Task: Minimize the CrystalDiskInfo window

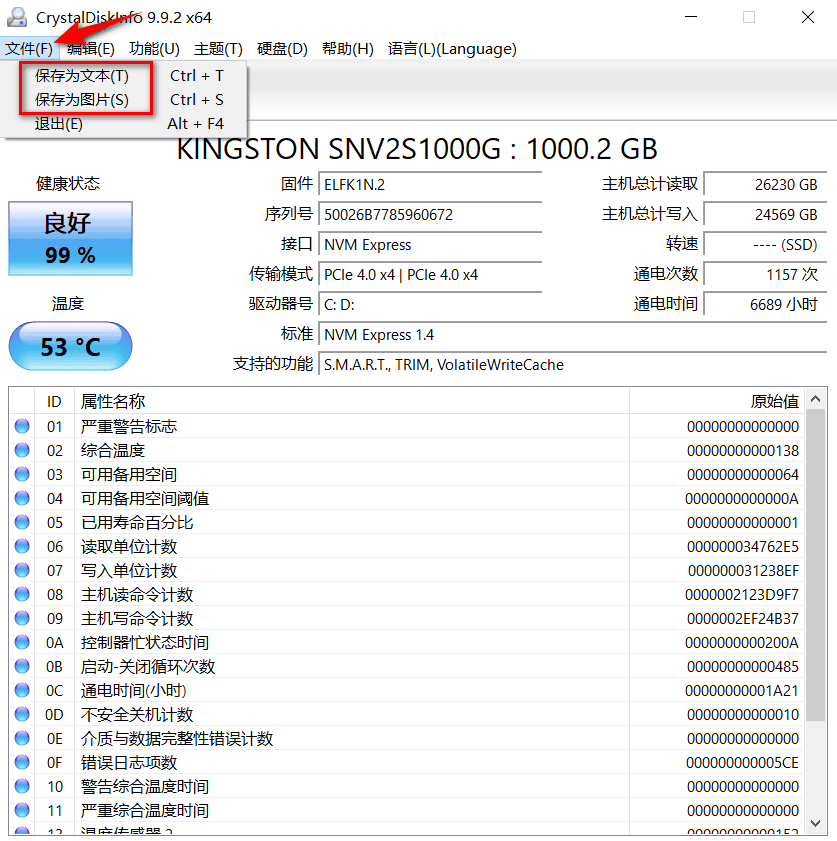Action: [691, 17]
